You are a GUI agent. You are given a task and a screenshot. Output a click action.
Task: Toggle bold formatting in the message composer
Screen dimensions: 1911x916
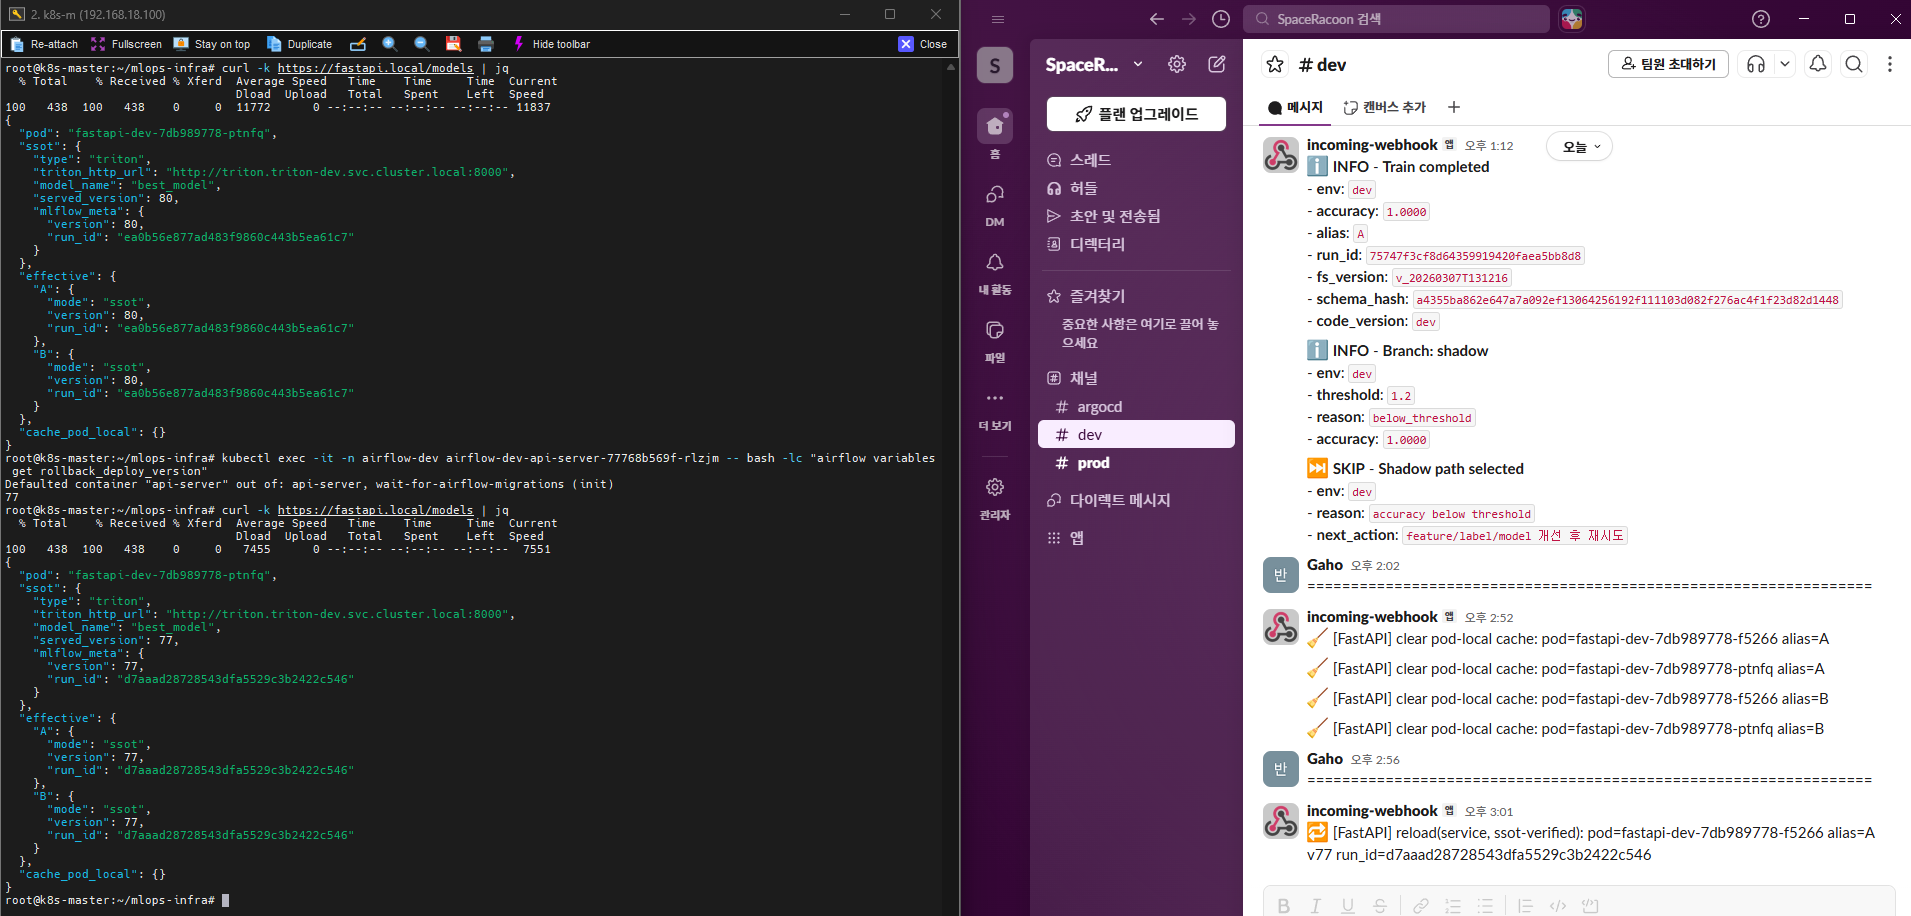[1283, 905]
